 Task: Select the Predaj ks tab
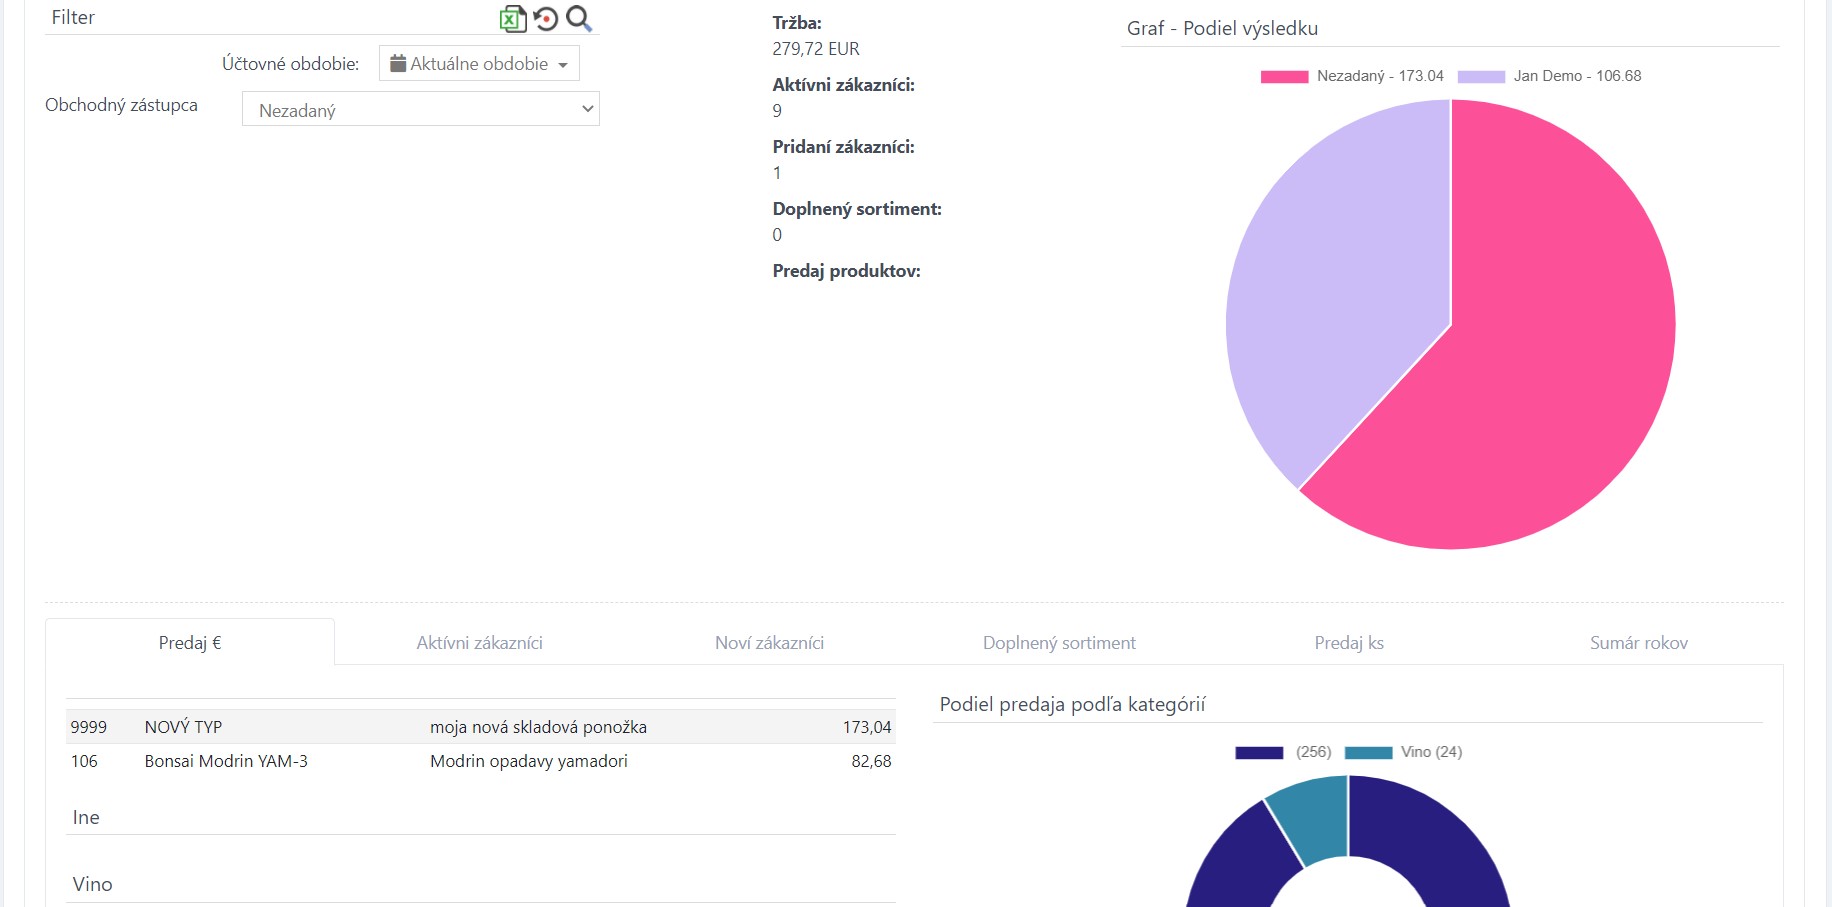coord(1349,642)
